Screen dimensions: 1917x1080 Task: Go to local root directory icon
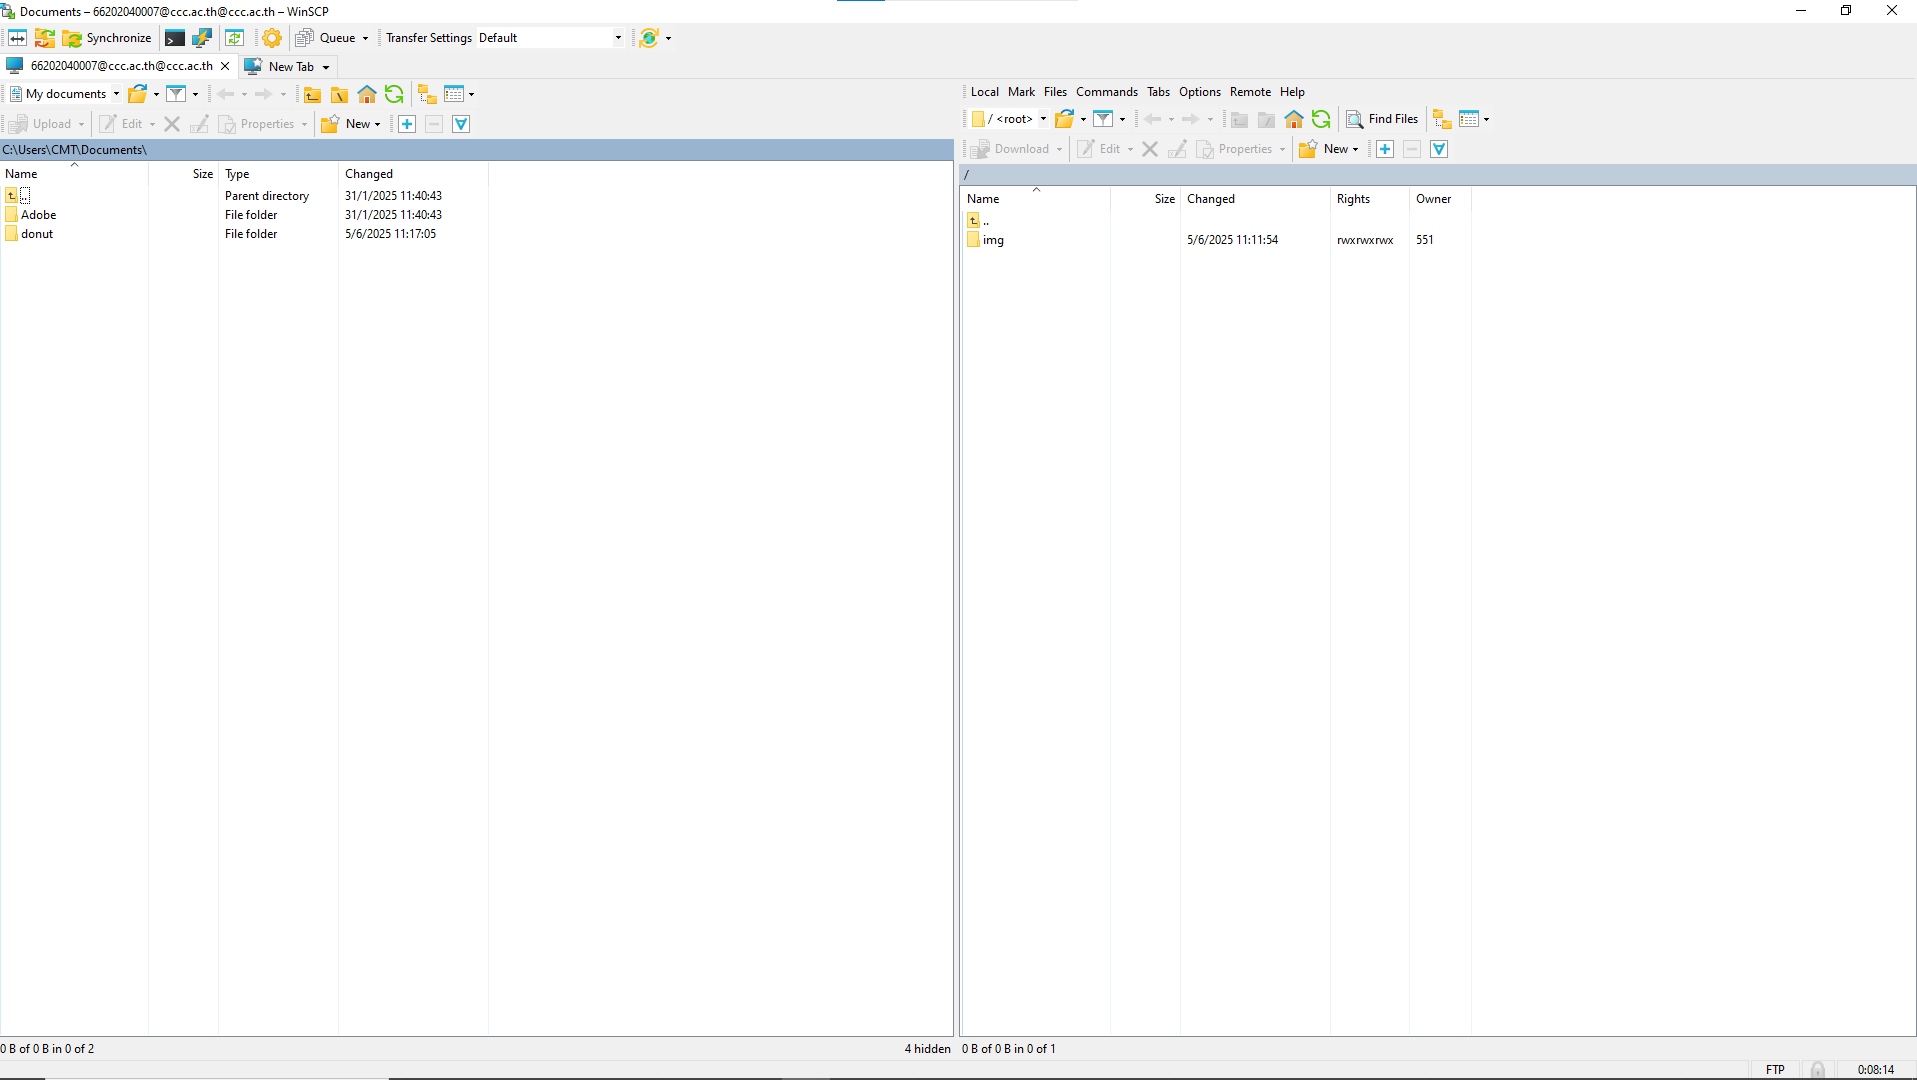(340, 94)
